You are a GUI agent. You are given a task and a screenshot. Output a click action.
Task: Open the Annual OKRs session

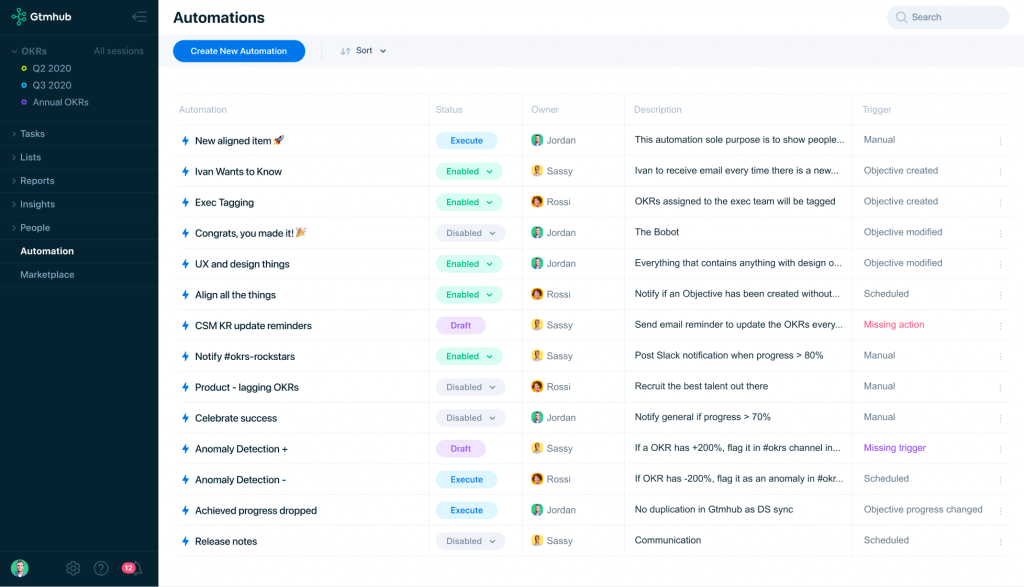[x=60, y=103]
